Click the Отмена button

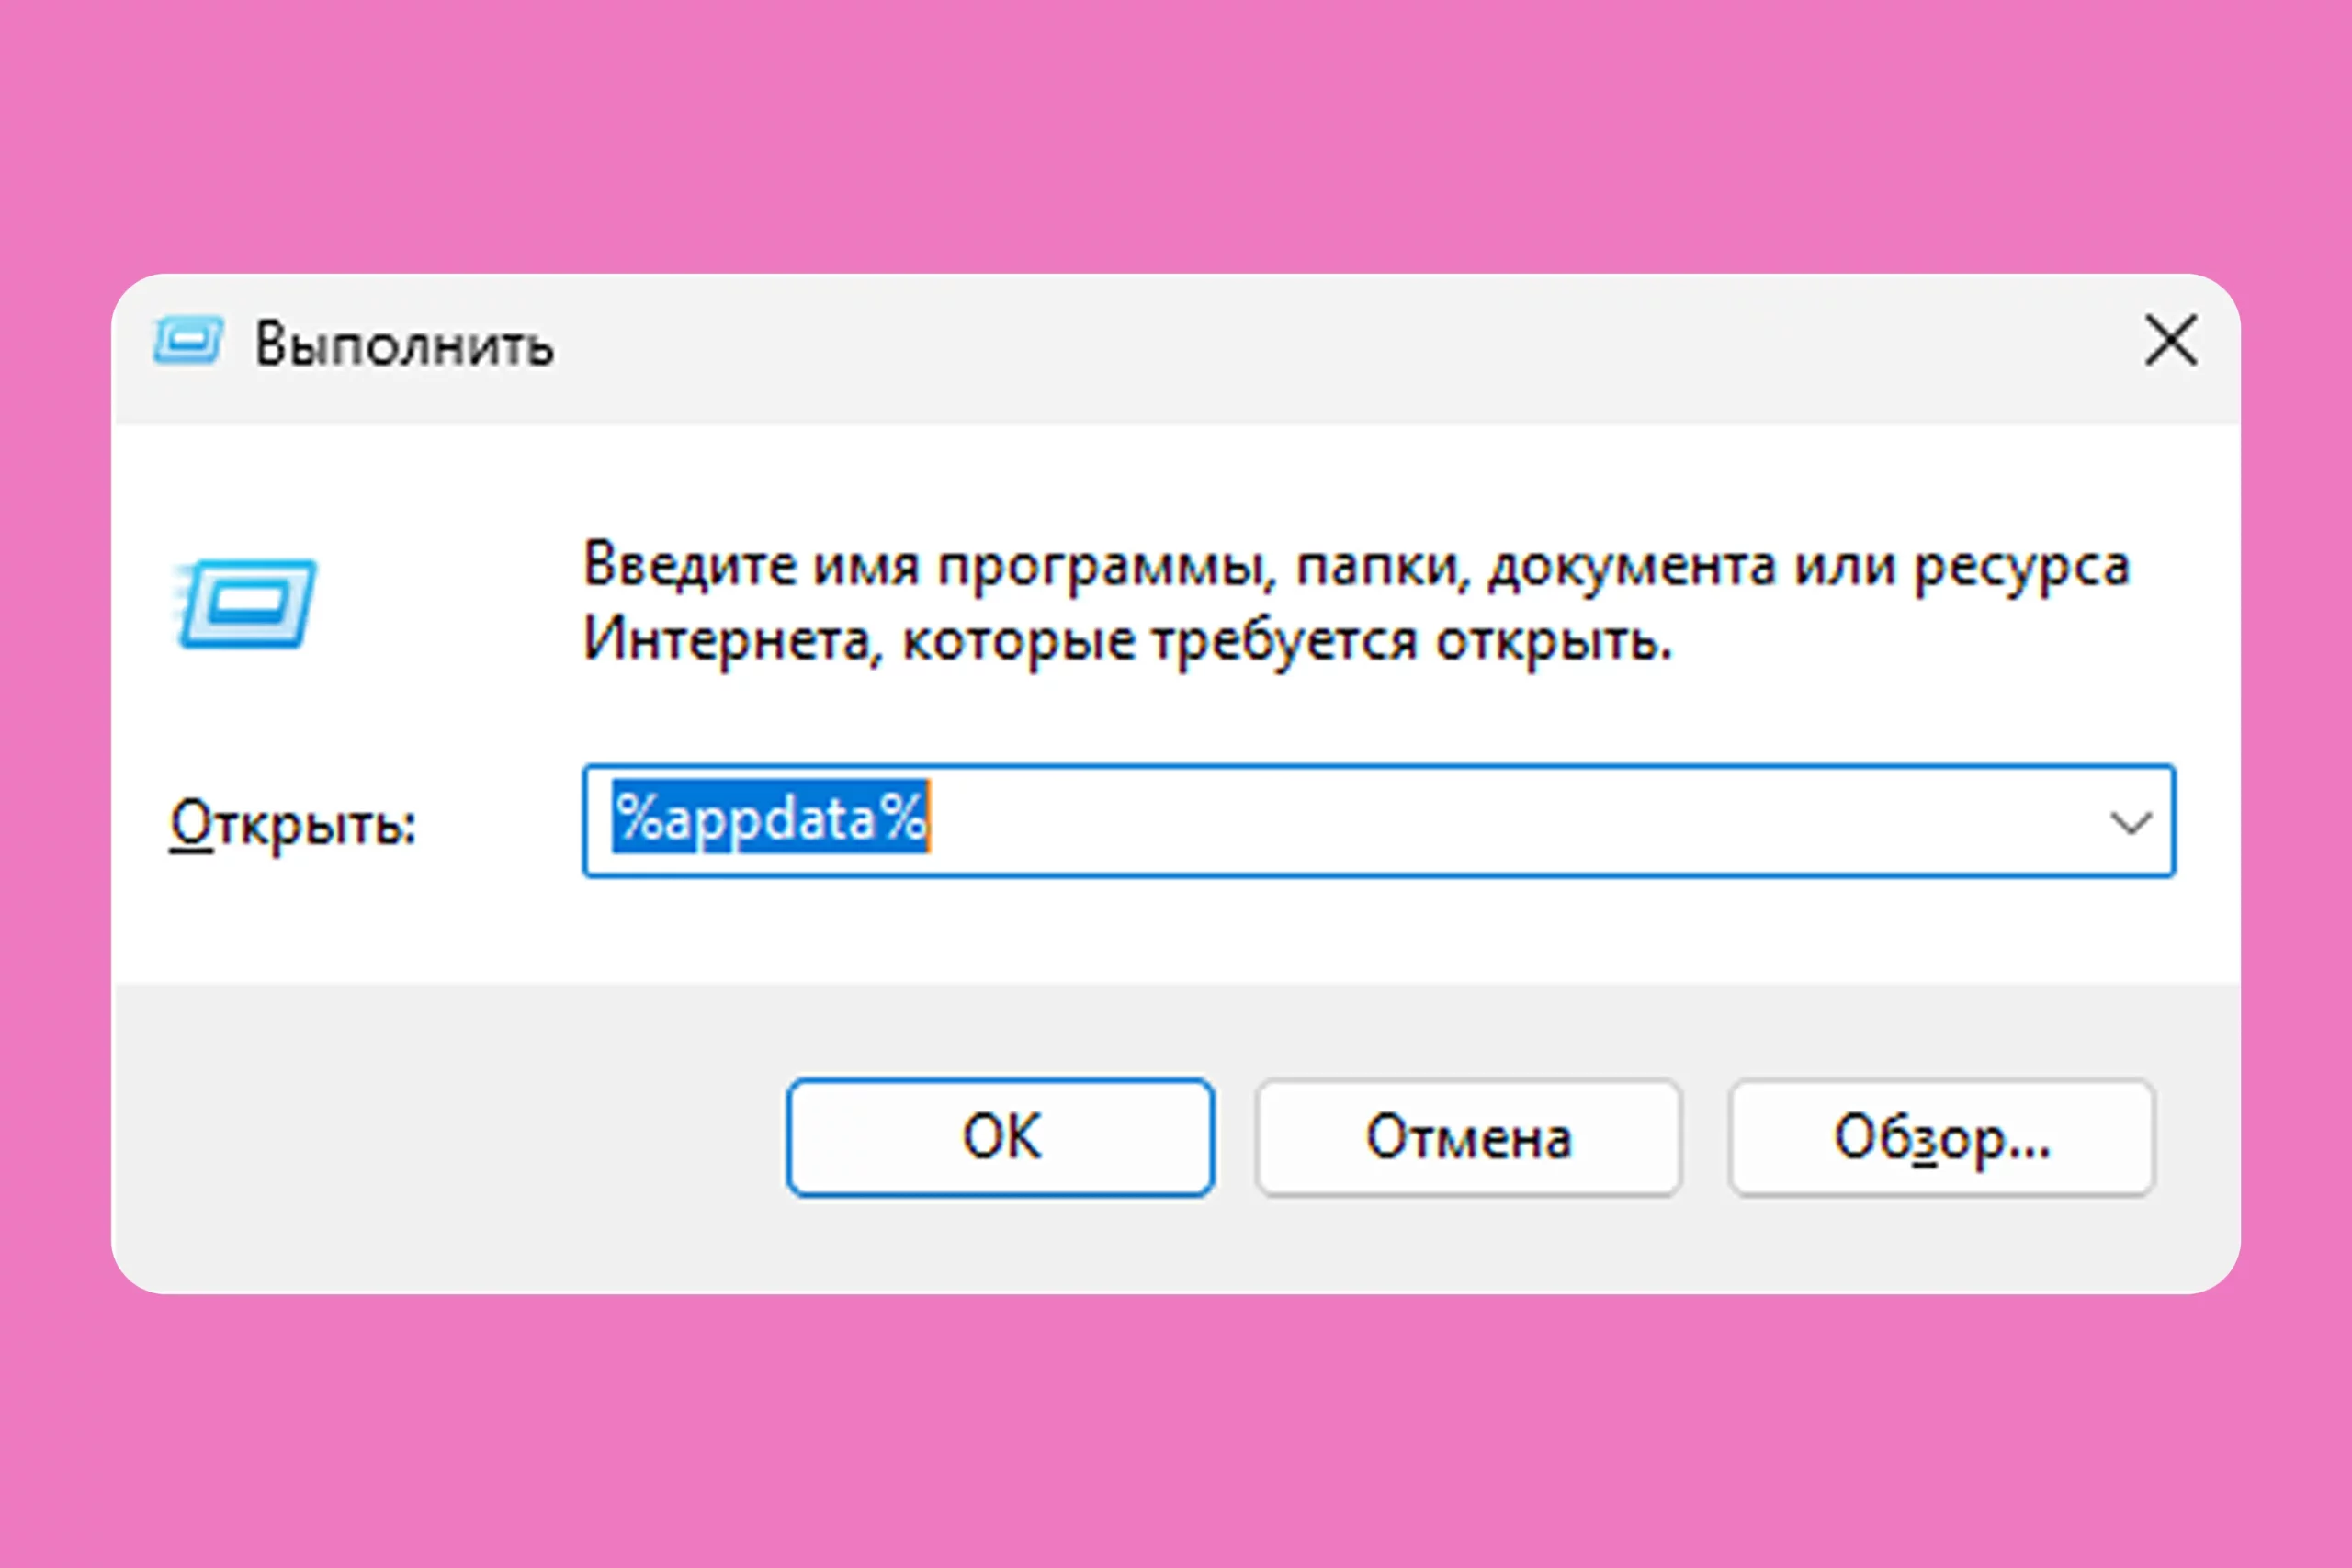[1468, 1137]
